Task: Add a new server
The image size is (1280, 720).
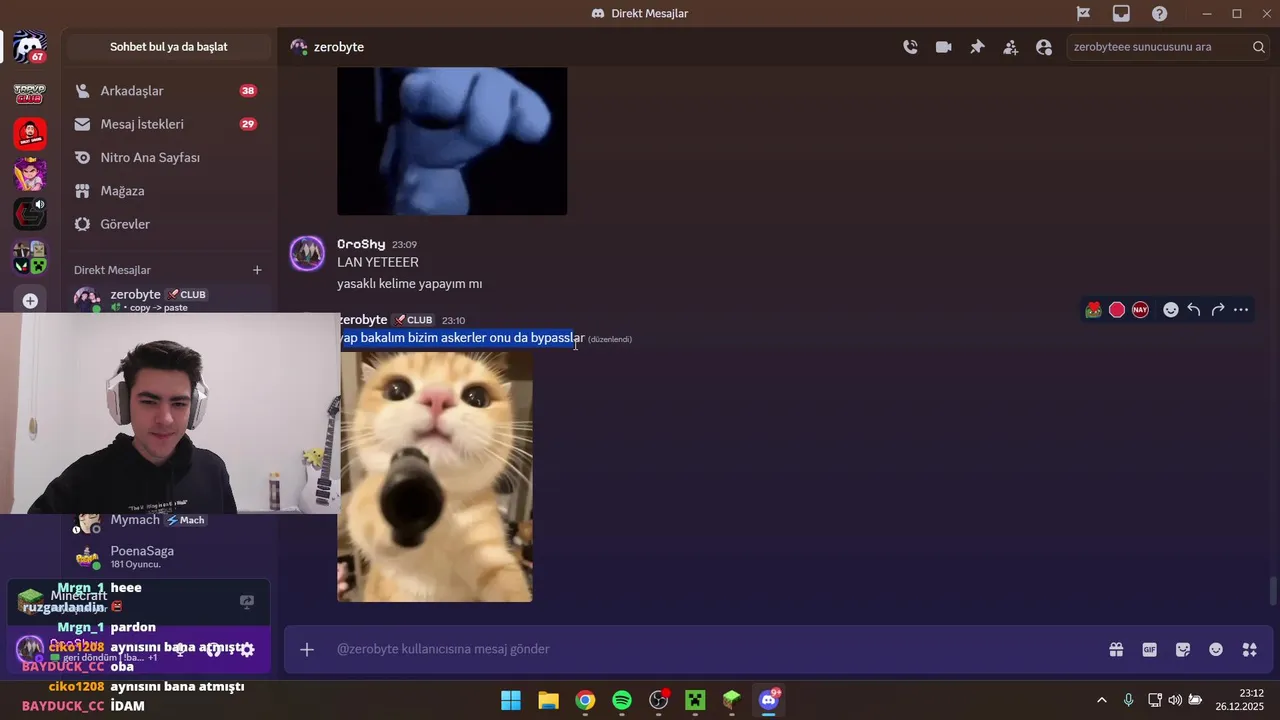Action: [x=30, y=300]
